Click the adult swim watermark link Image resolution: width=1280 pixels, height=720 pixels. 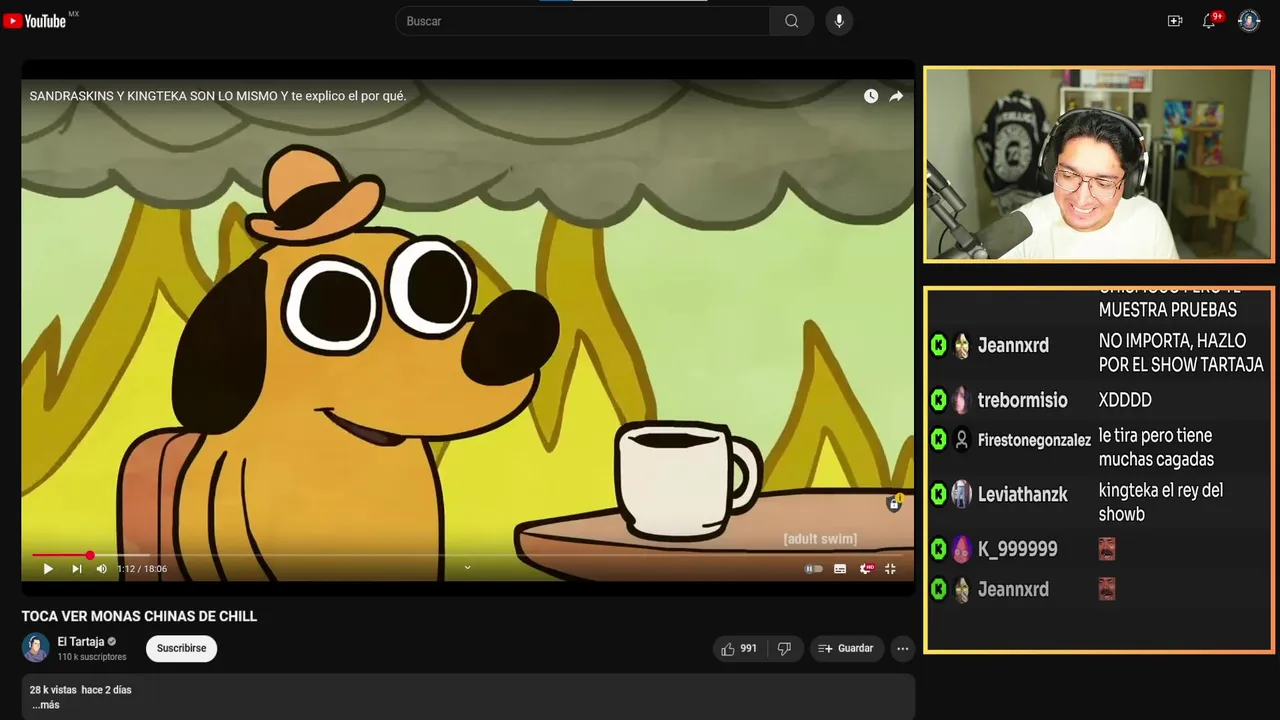820,539
